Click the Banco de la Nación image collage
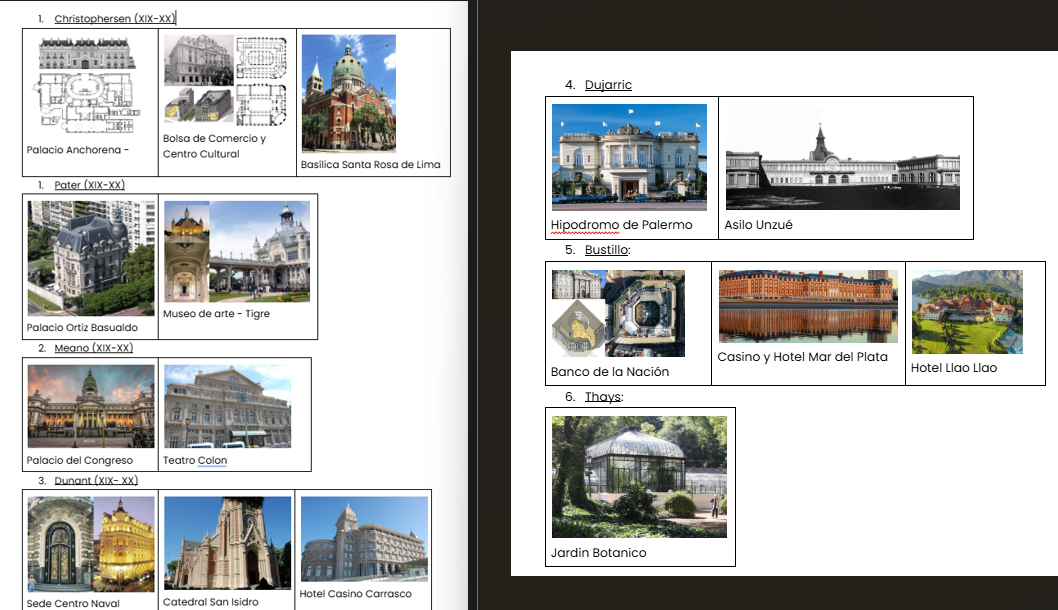The image size is (1058, 610). [618, 313]
